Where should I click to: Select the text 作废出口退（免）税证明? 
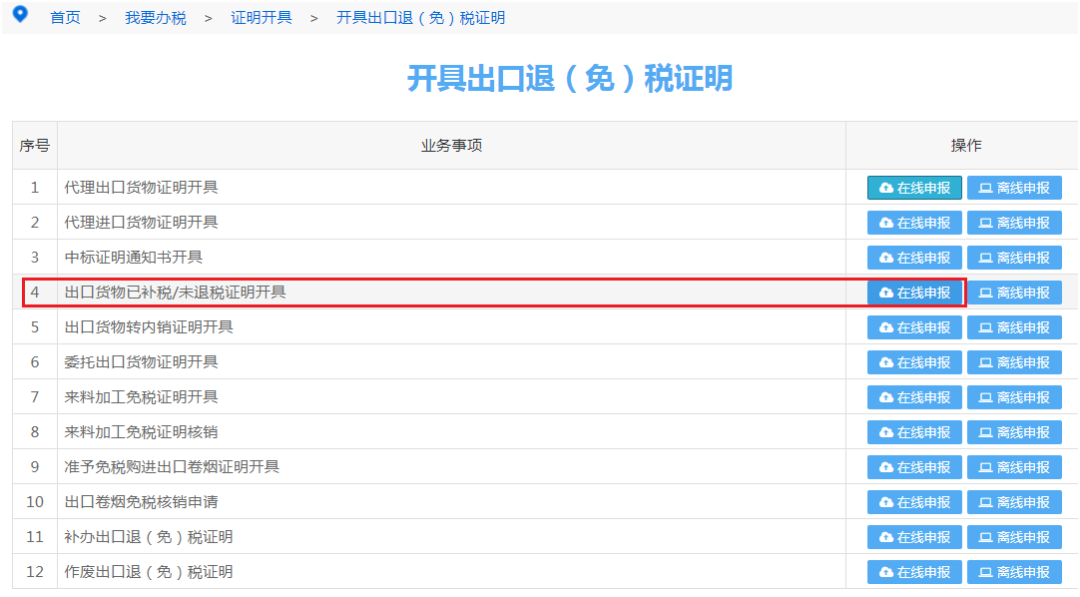click(149, 572)
